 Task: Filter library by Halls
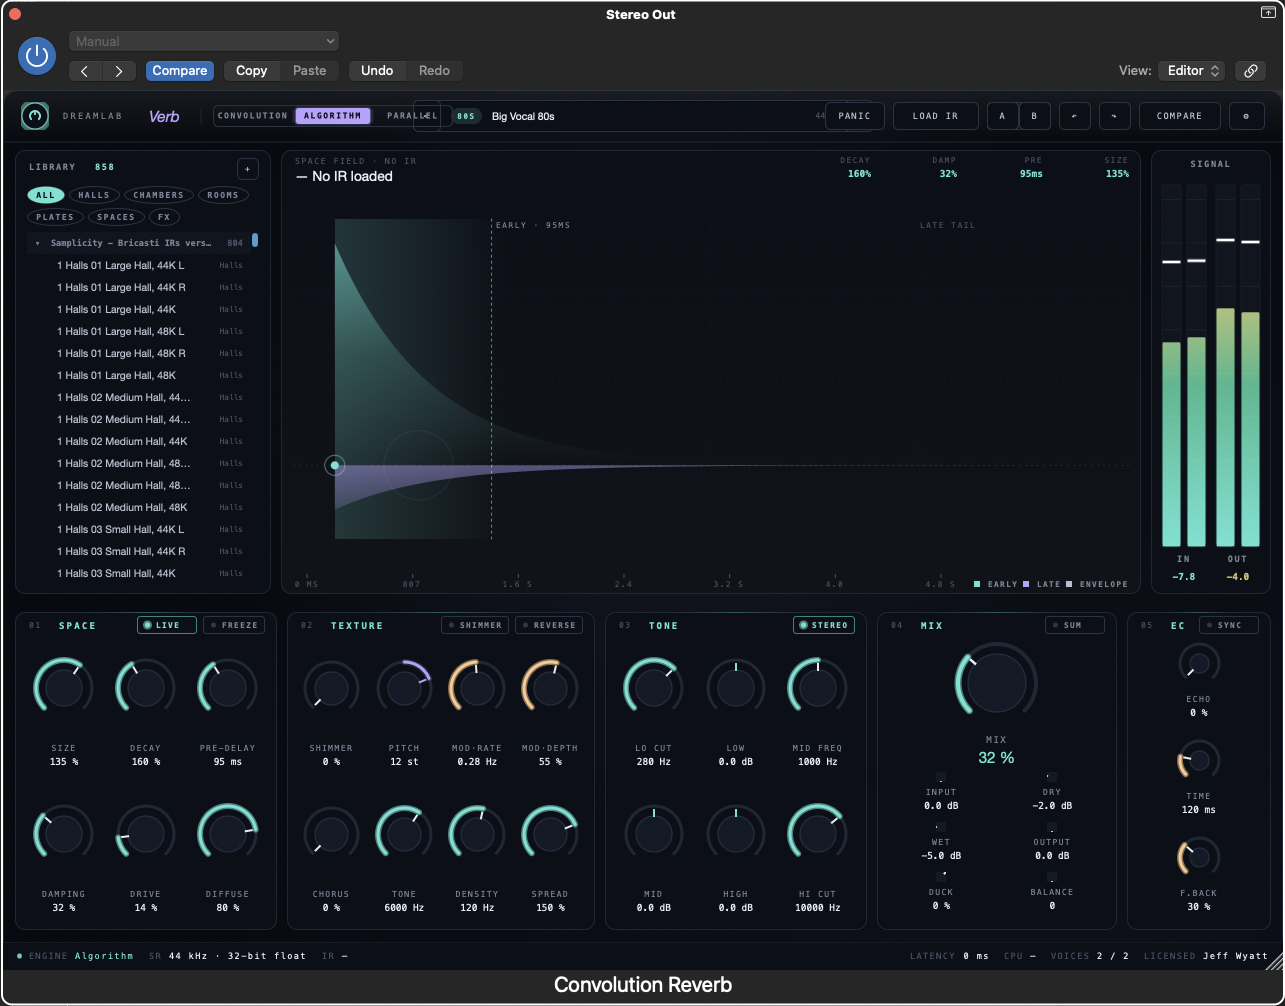click(x=93, y=195)
